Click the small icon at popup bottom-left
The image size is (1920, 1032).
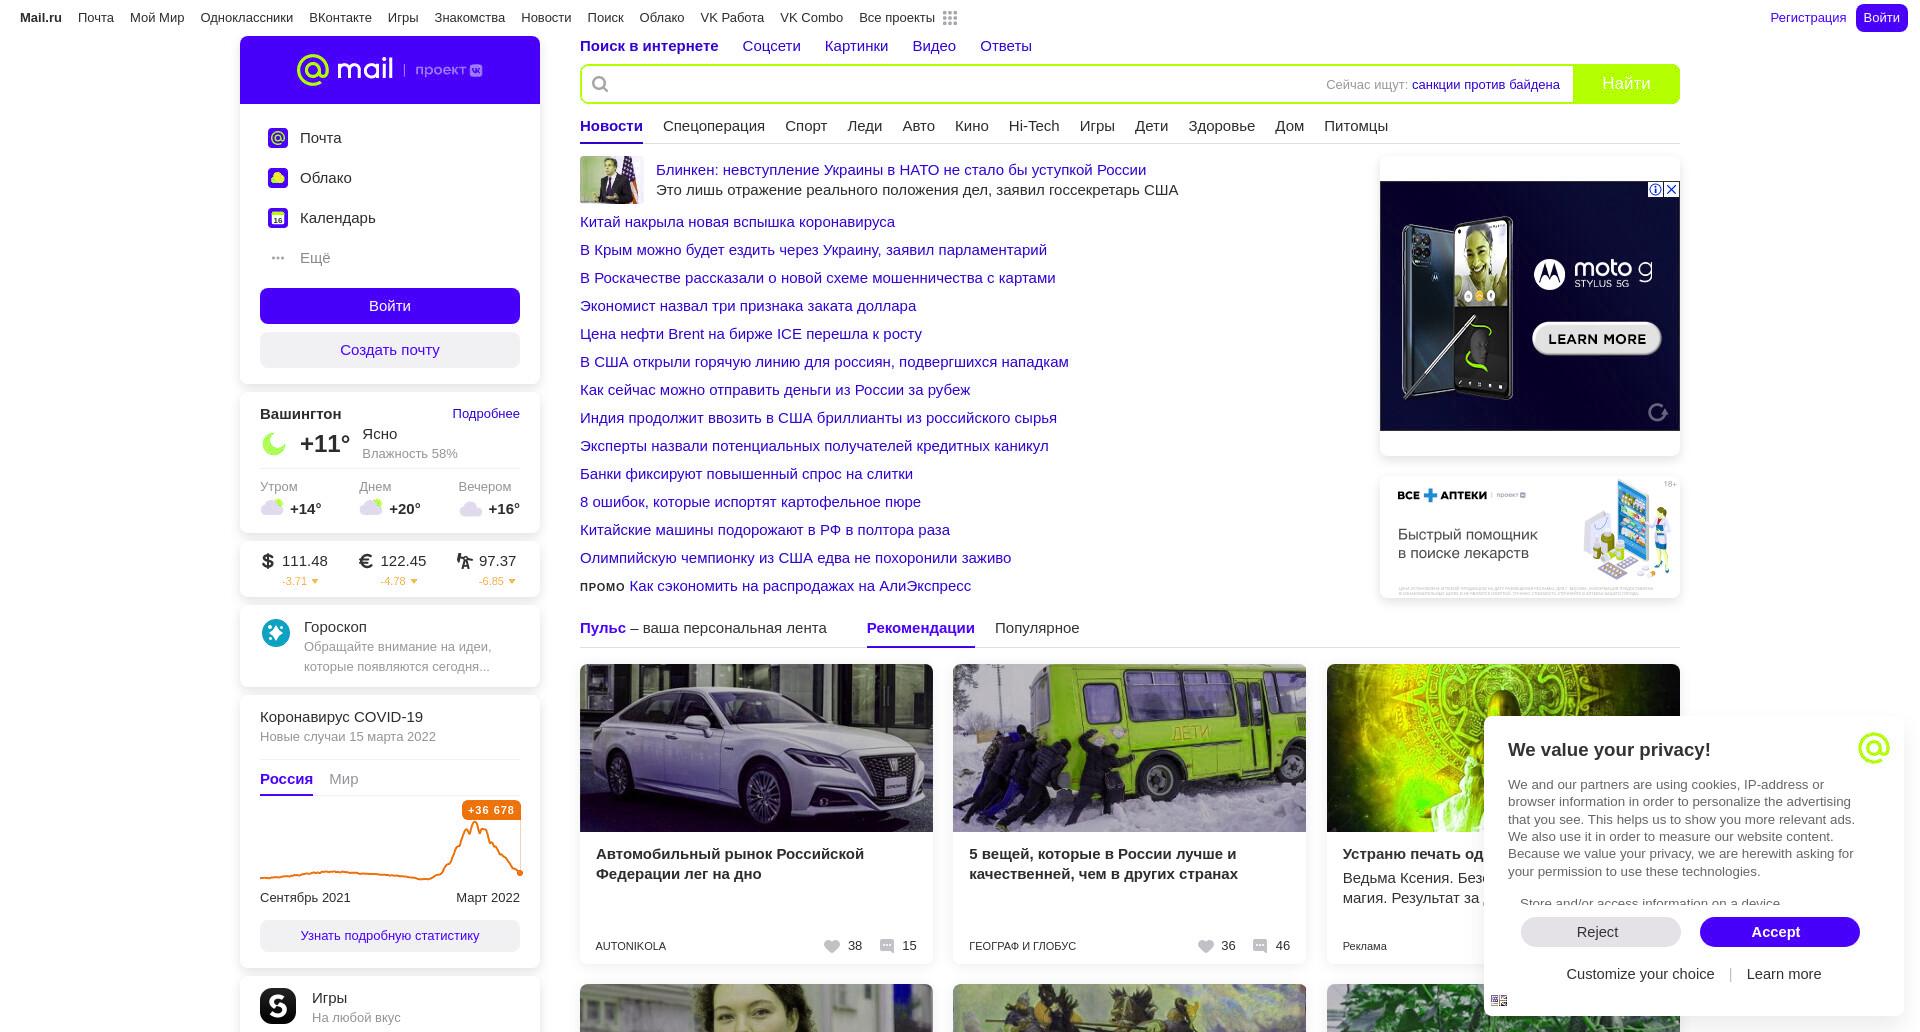click(1499, 1000)
